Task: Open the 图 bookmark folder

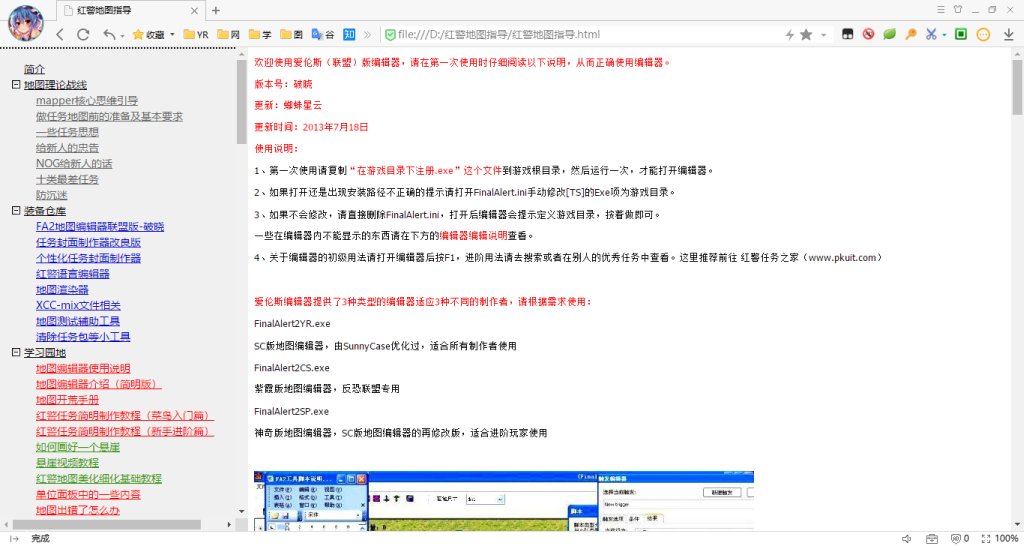Action: (x=291, y=35)
